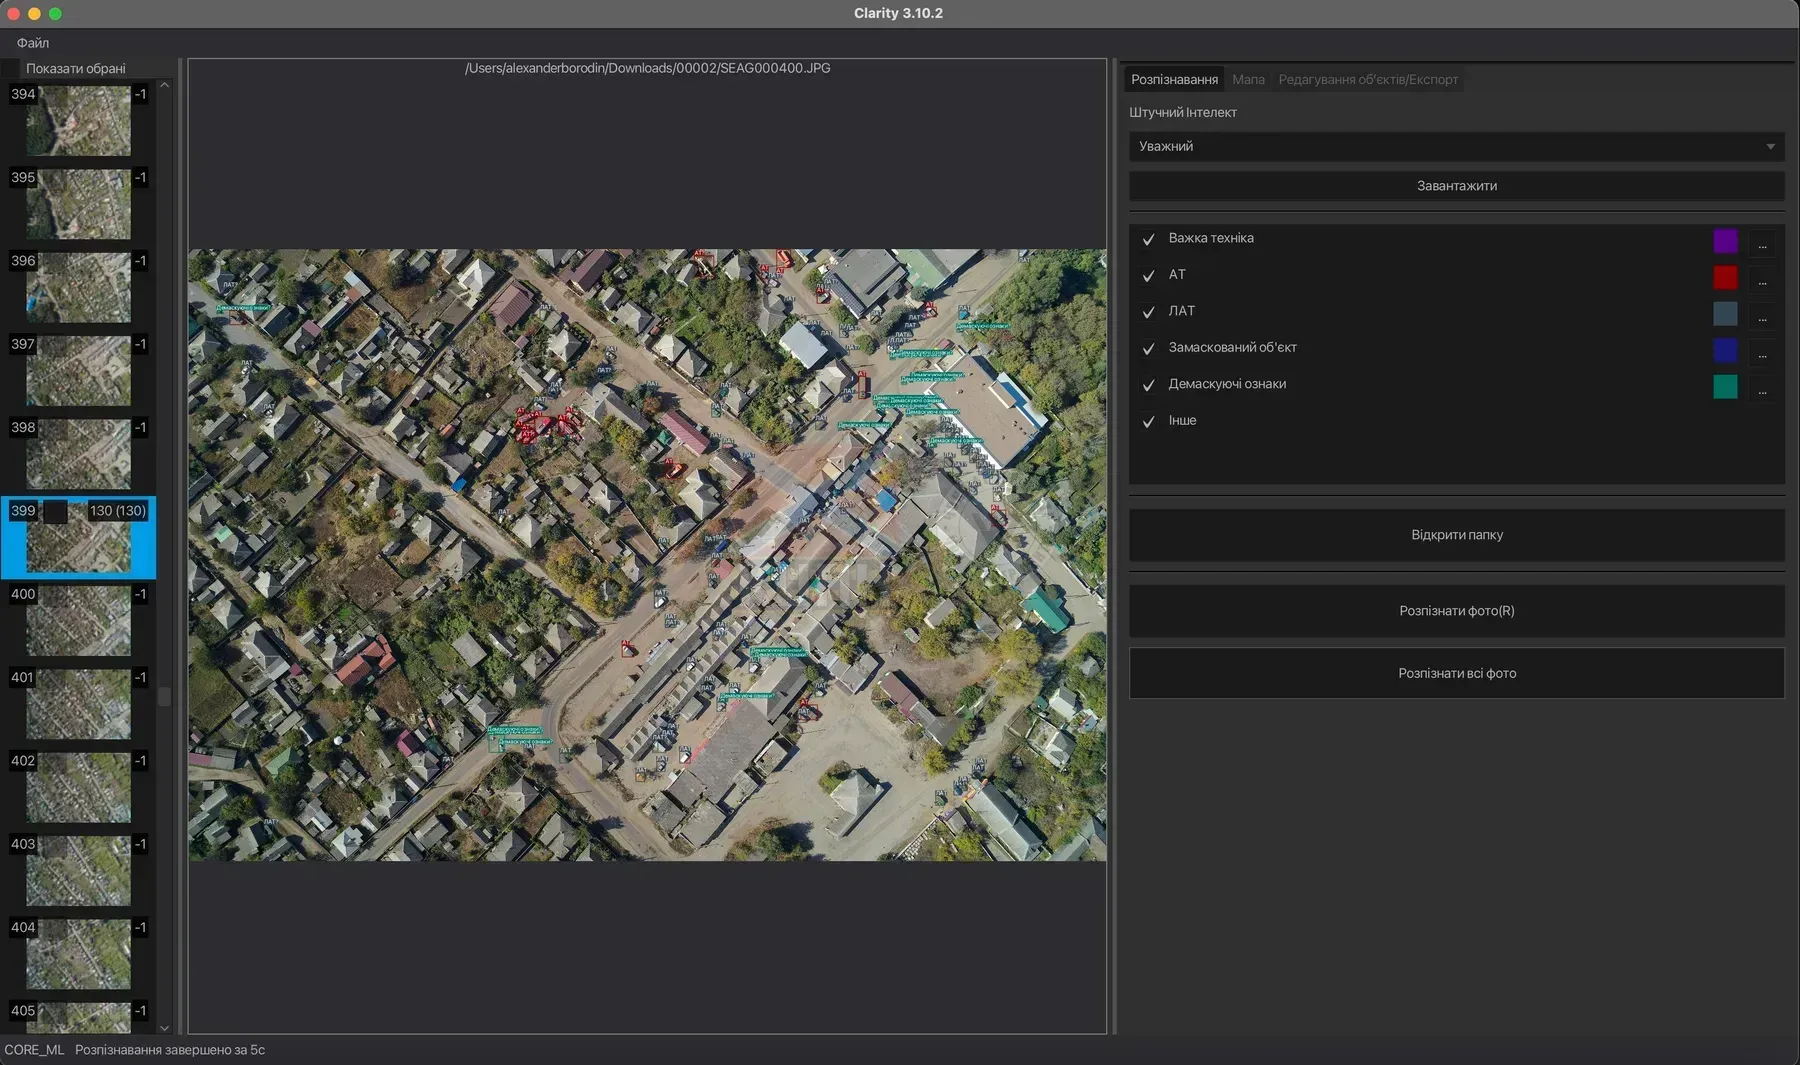Open the Файл menu
The image size is (1800, 1065).
[x=33, y=43]
